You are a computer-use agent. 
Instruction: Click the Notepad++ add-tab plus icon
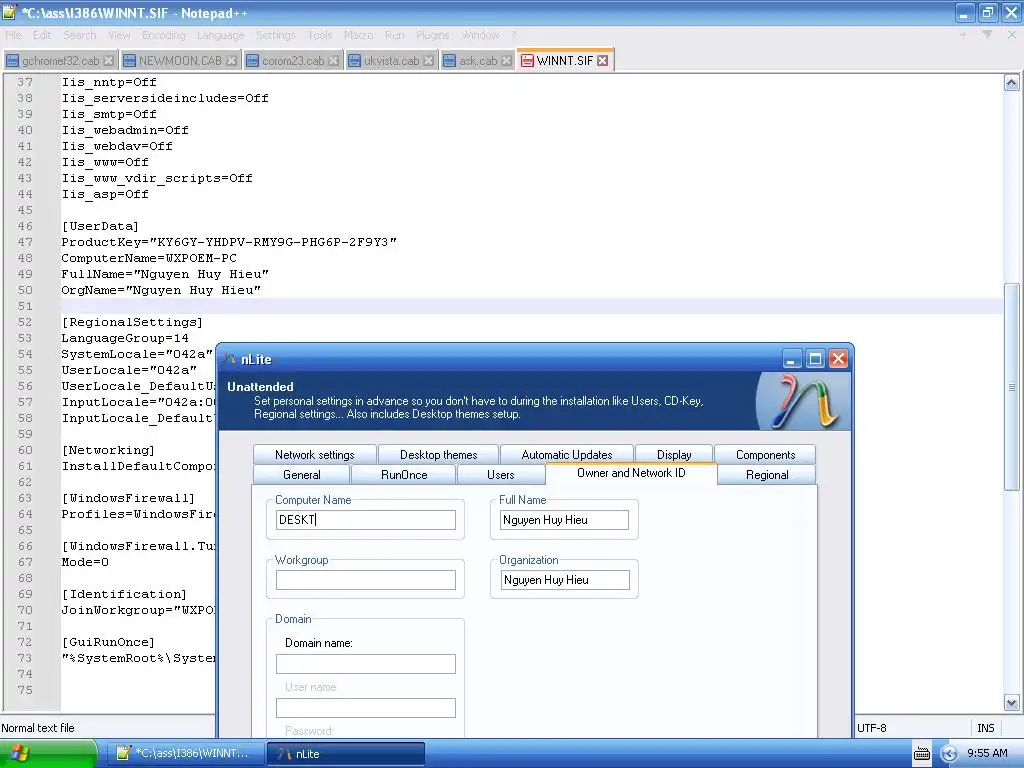963,35
